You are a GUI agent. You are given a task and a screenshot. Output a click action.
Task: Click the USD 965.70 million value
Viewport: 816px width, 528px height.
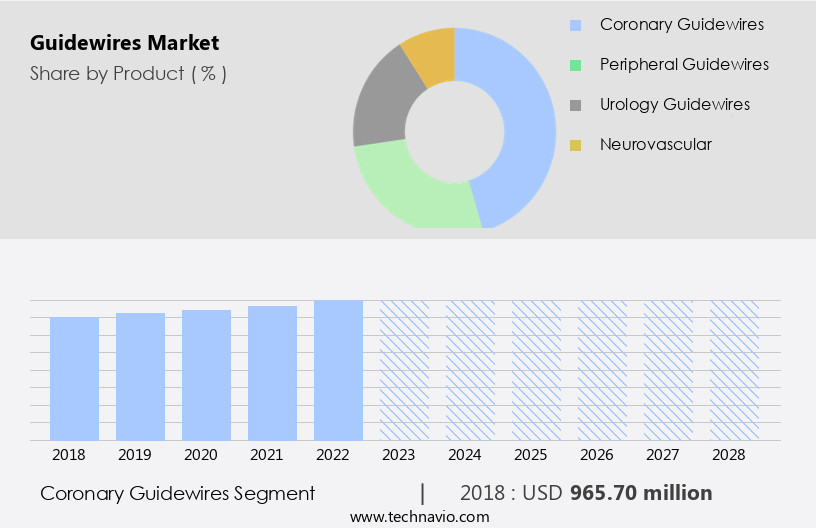[641, 493]
